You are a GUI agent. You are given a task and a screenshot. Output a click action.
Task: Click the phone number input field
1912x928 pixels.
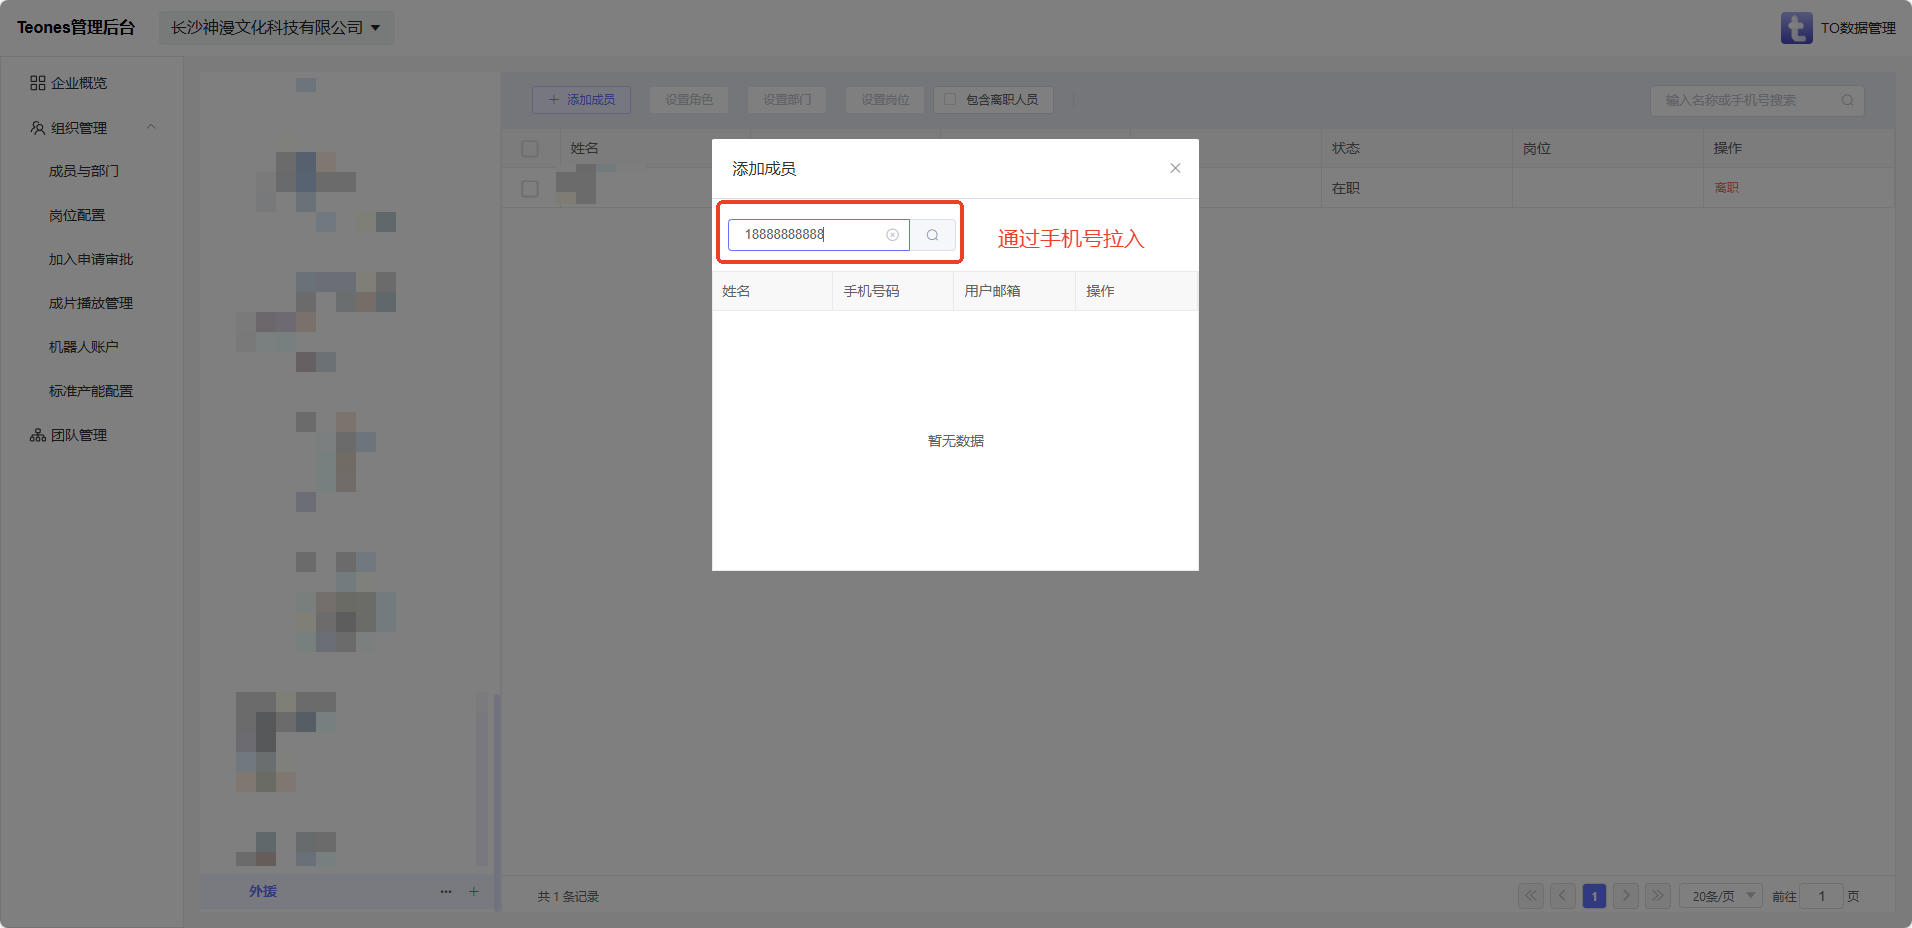pos(805,235)
